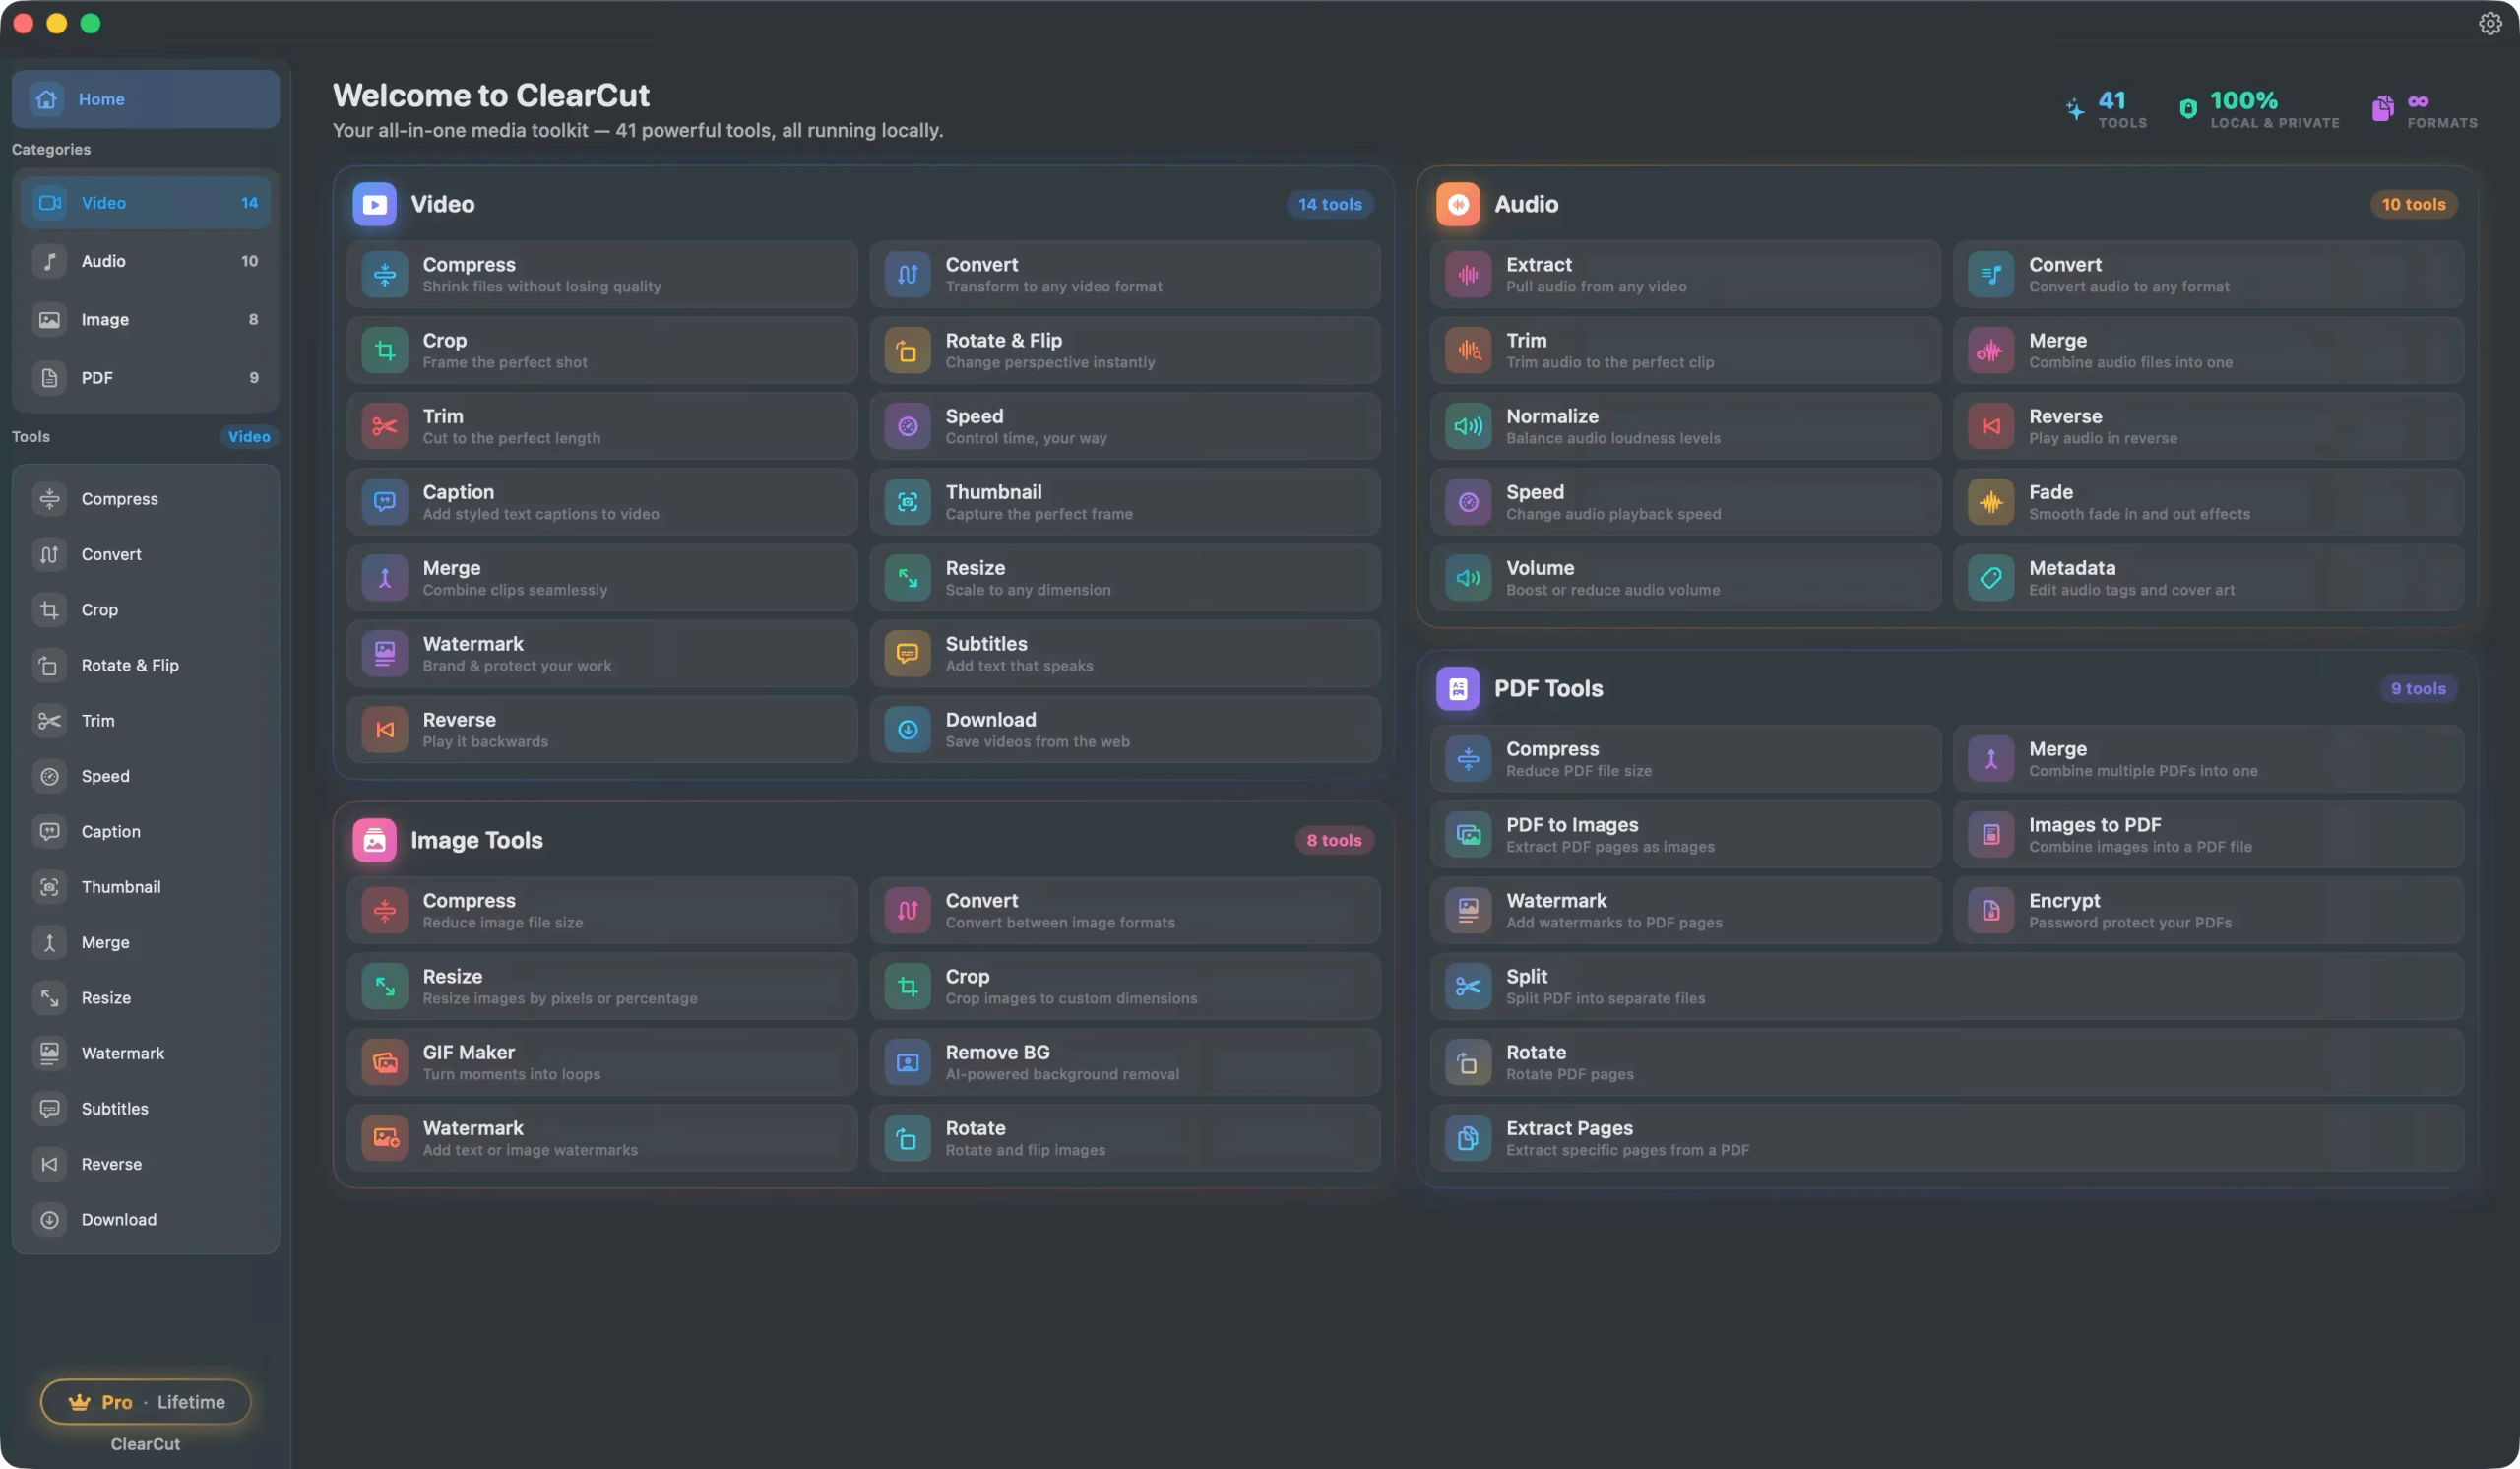Open Watermark from the sidebar Tools list
The height and width of the screenshot is (1469, 2520).
click(x=146, y=1053)
